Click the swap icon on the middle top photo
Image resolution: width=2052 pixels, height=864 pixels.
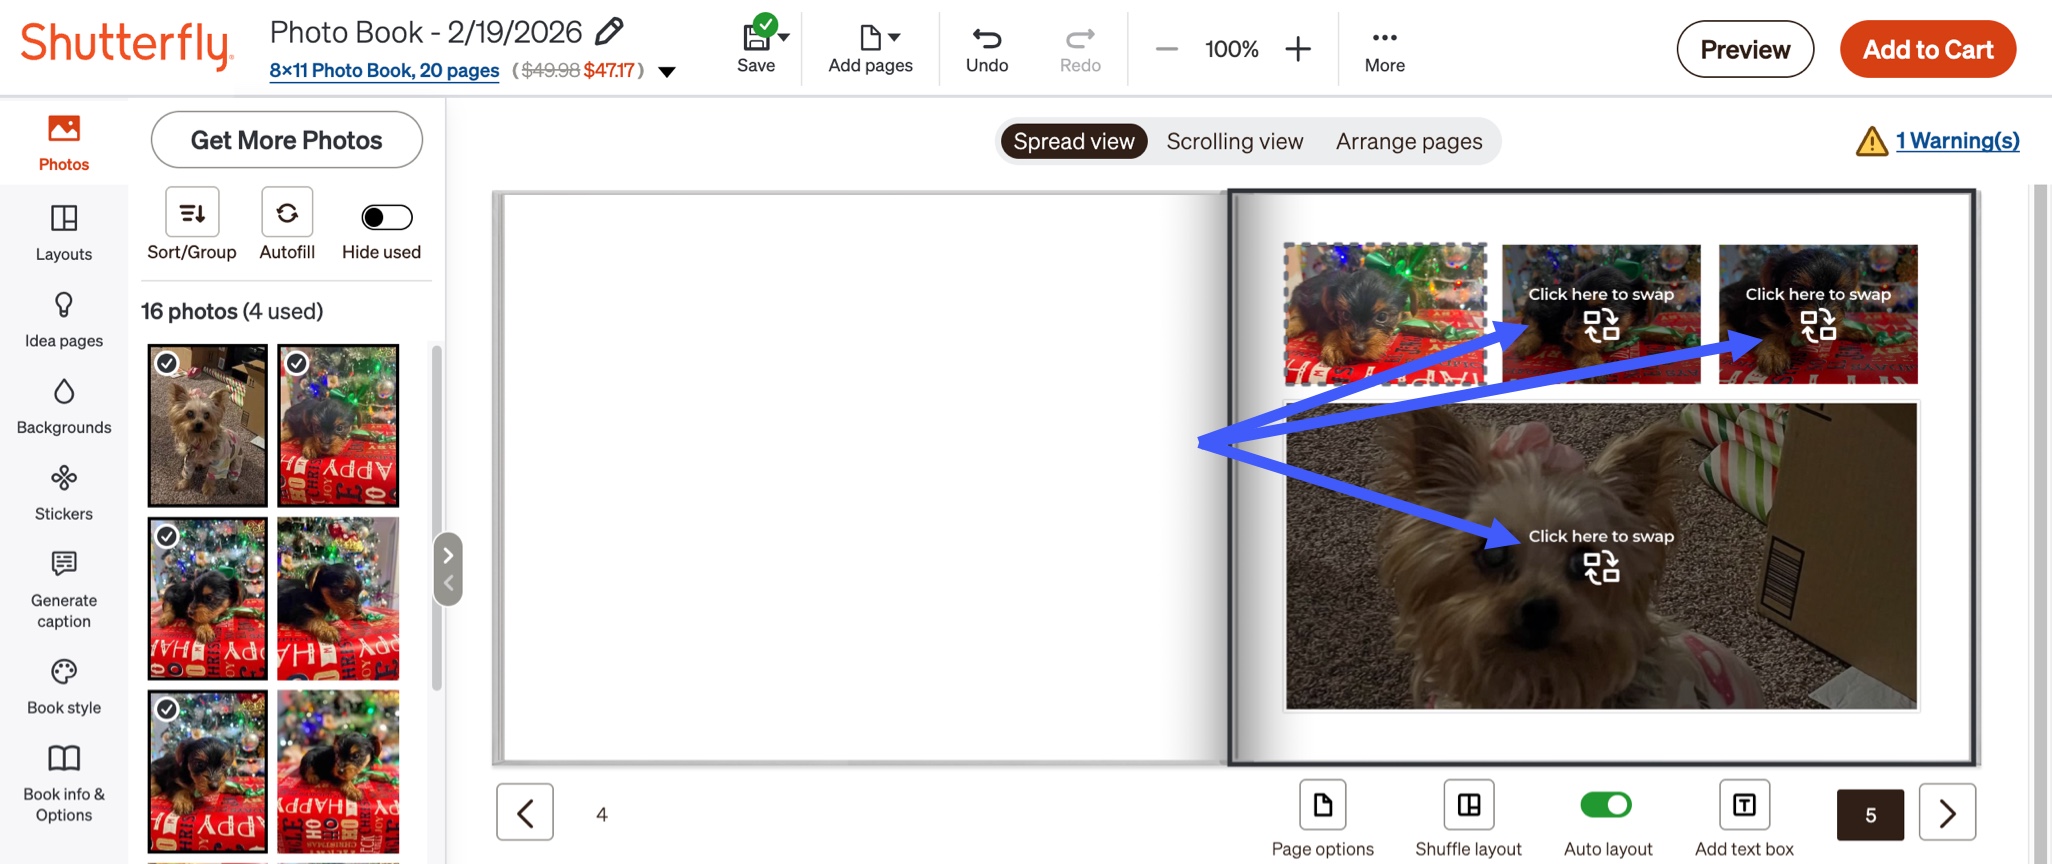click(x=1601, y=325)
